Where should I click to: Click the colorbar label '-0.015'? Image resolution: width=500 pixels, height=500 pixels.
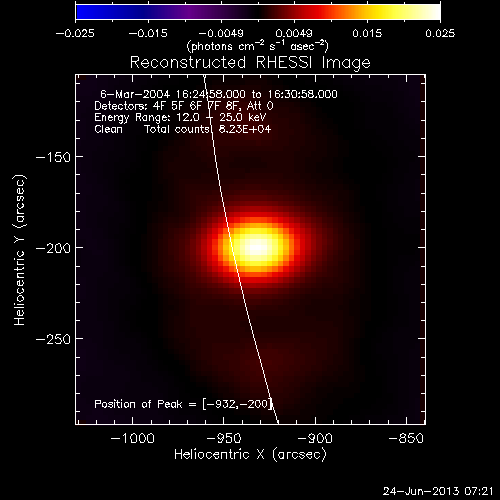point(148,33)
